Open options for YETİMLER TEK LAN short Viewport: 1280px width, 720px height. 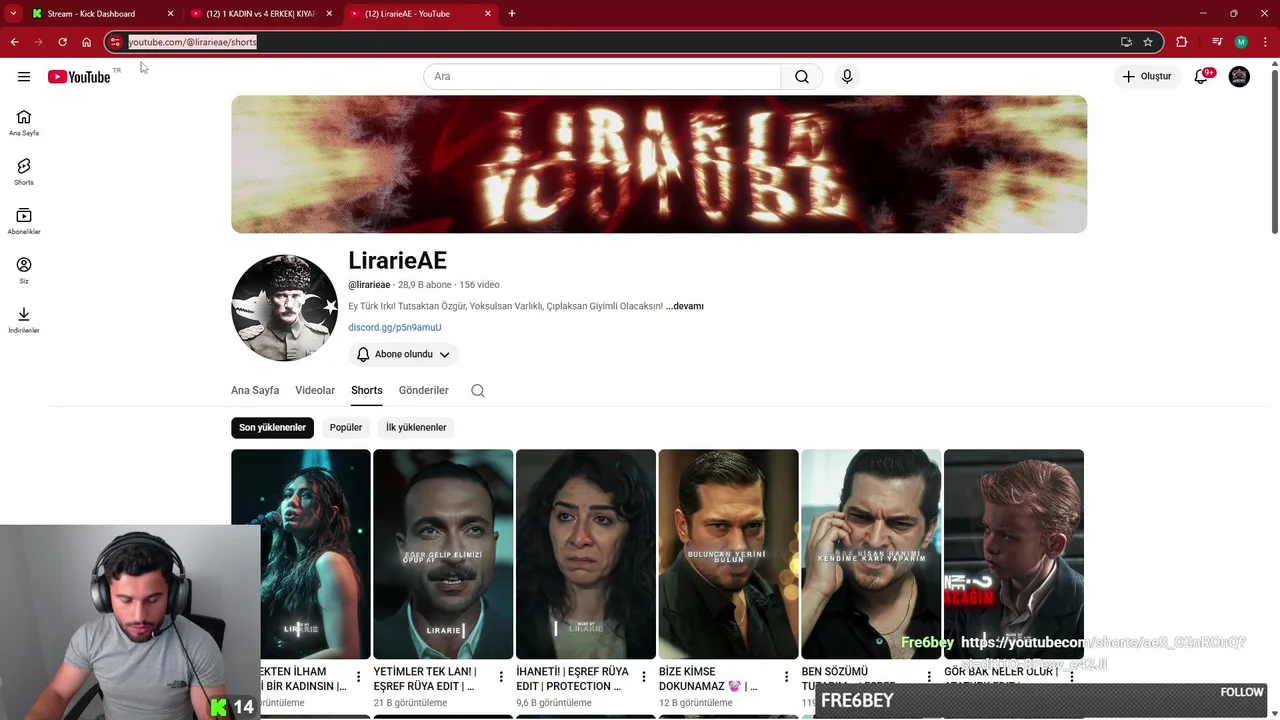pyautogui.click(x=501, y=678)
